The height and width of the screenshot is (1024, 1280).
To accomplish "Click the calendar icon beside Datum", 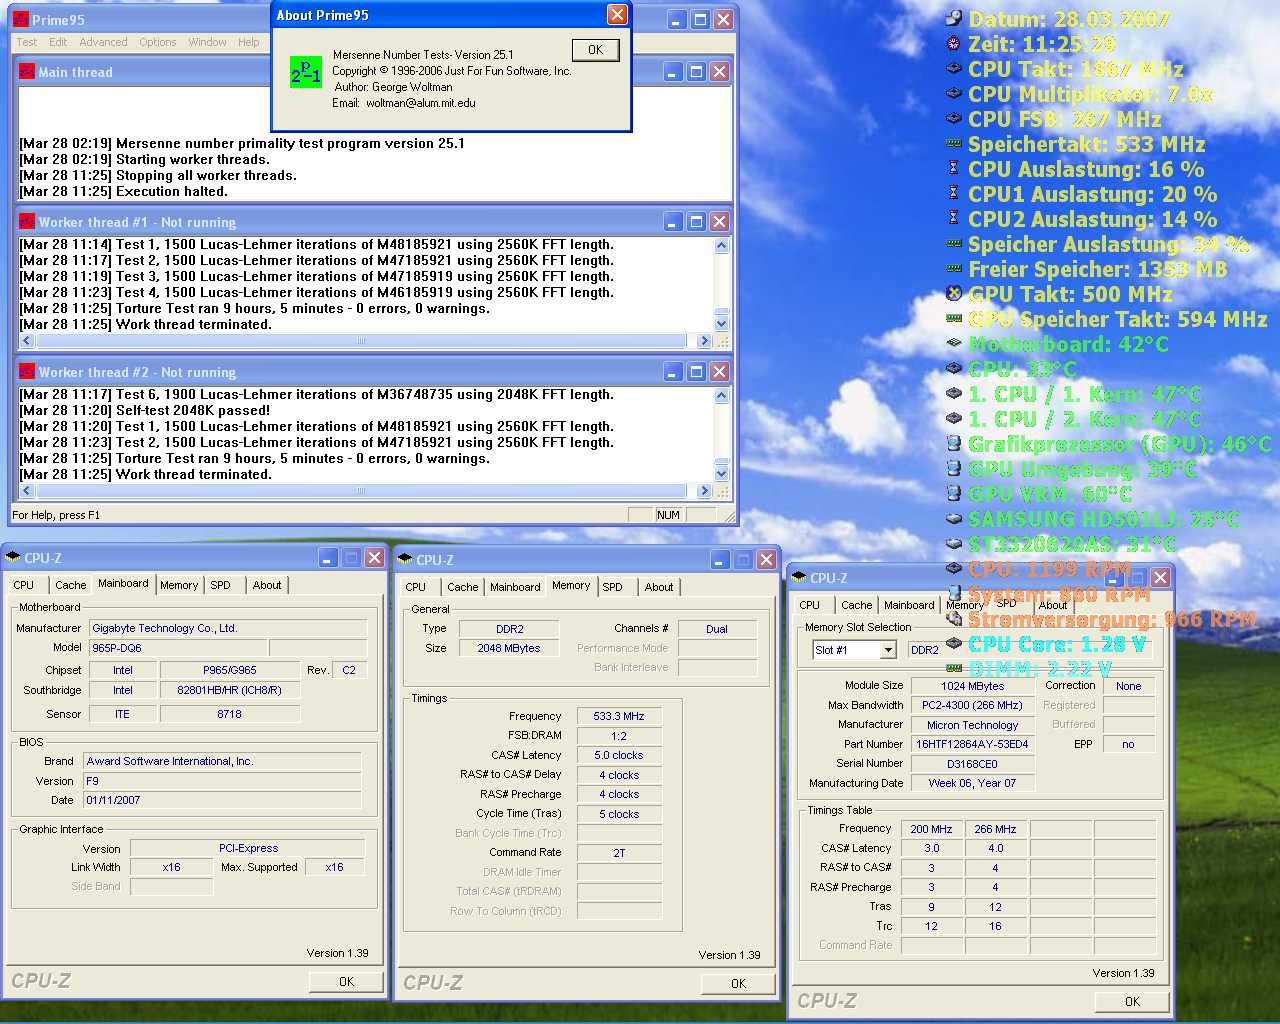I will (954, 18).
